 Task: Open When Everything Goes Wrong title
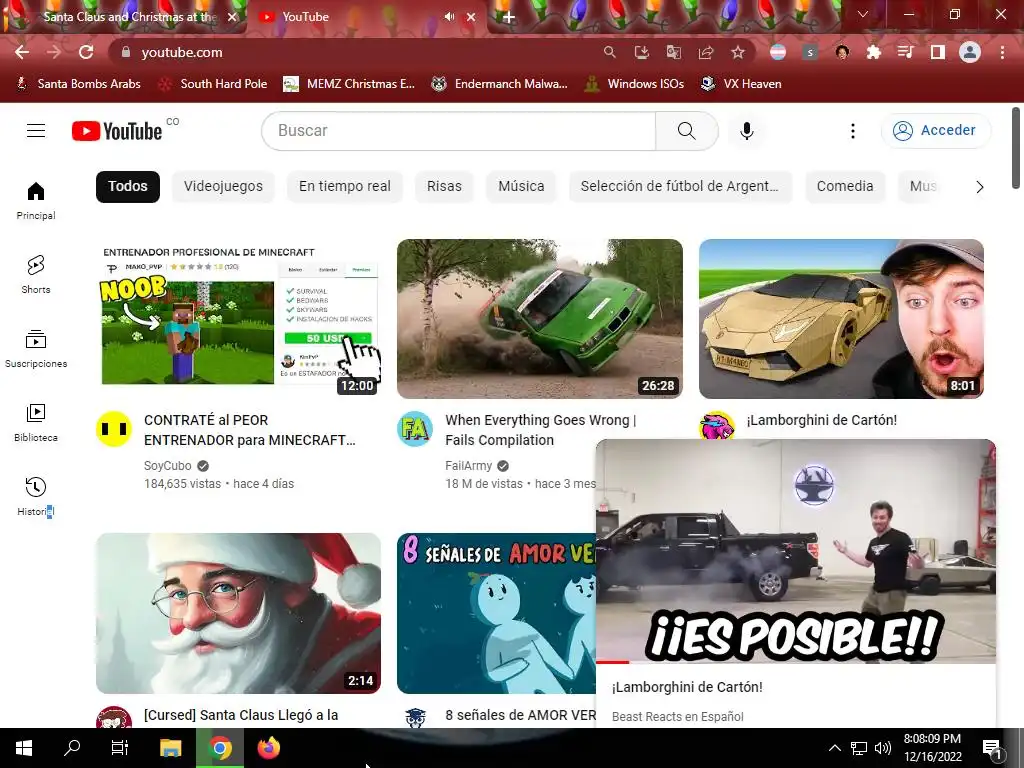[x=540, y=430]
